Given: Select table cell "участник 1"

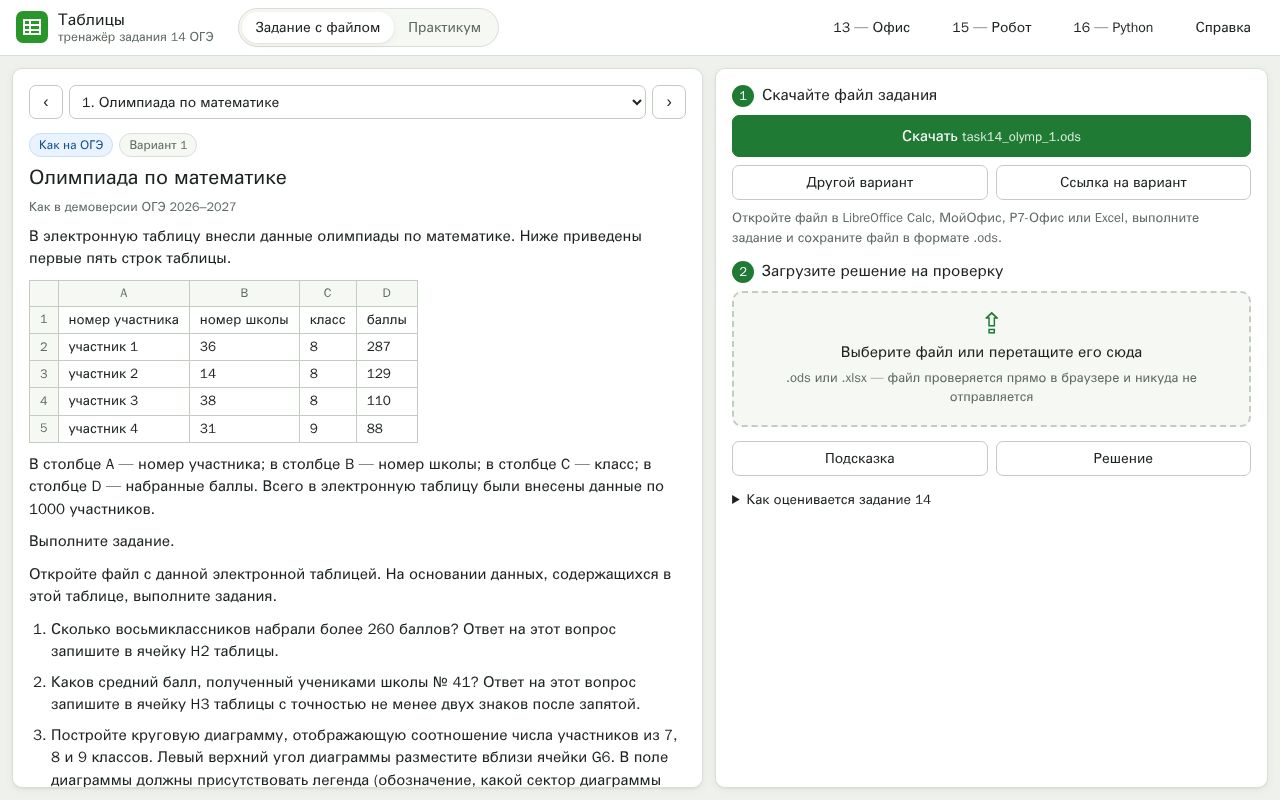Looking at the screenshot, I should click(124, 347).
